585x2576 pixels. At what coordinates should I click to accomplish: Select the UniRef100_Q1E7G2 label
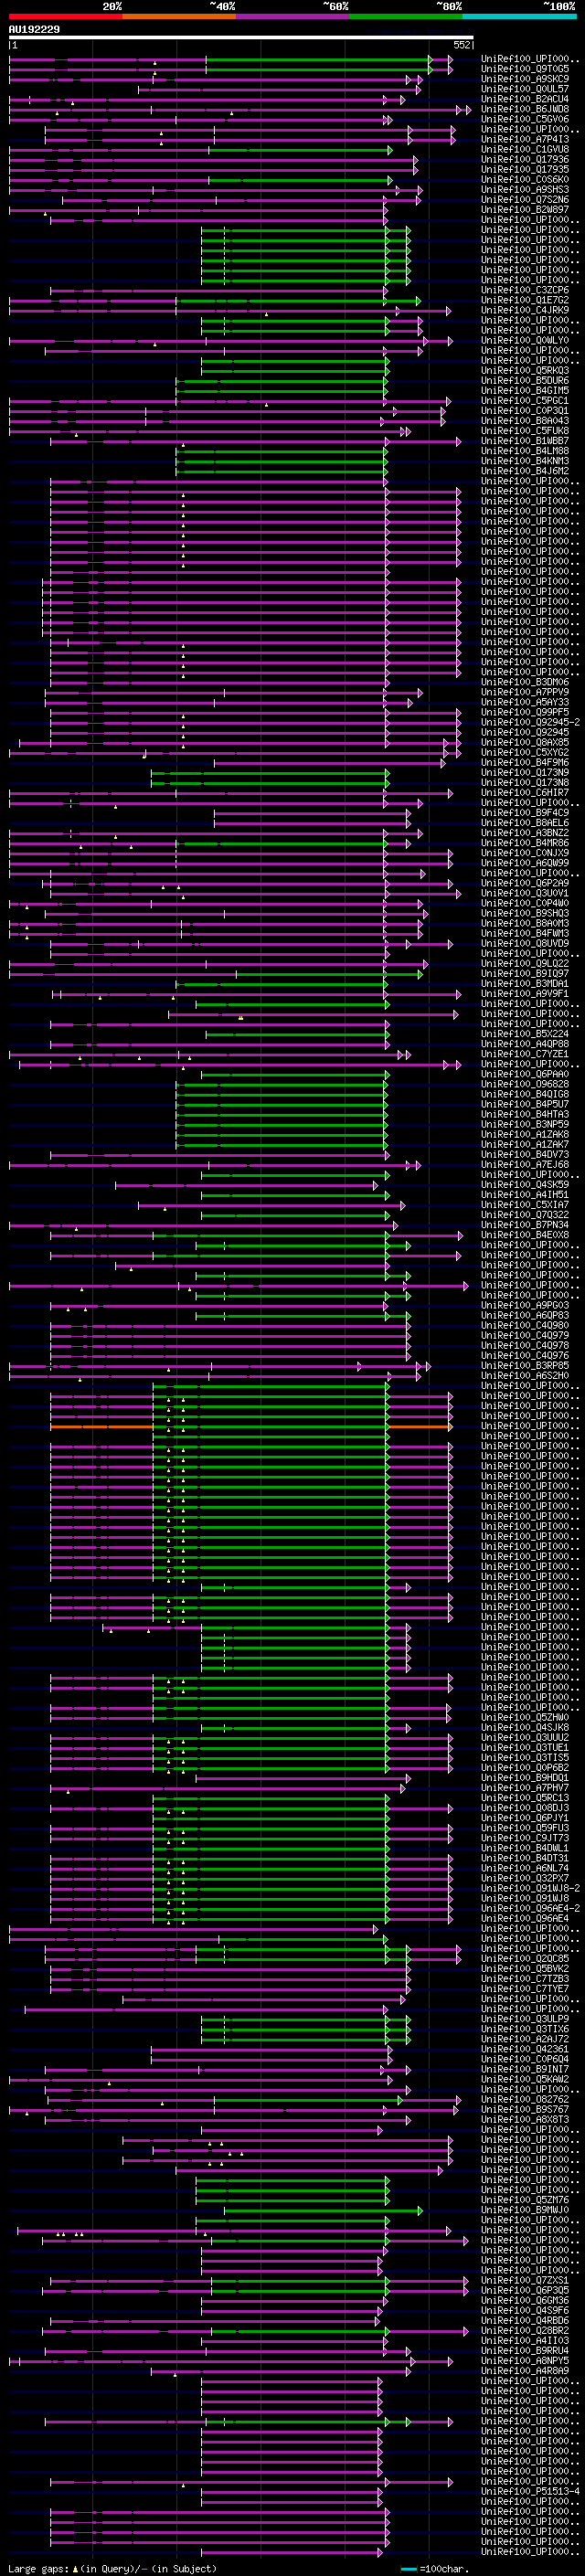point(525,300)
